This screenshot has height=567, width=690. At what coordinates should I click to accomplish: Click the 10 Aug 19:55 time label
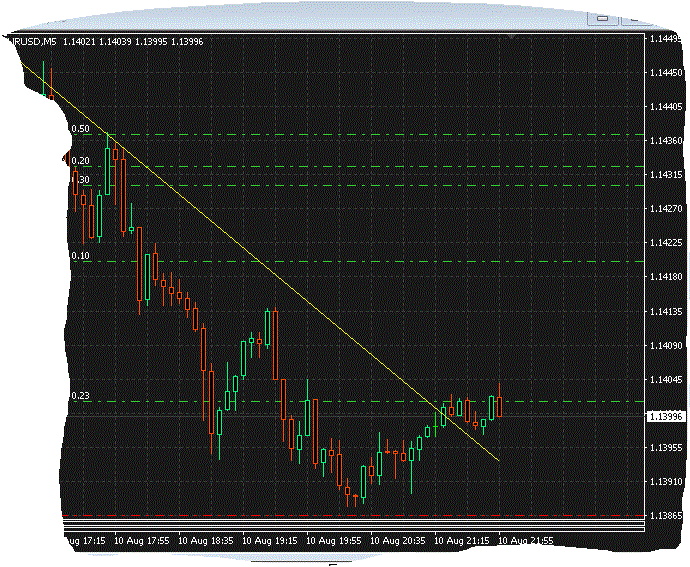tap(333, 540)
